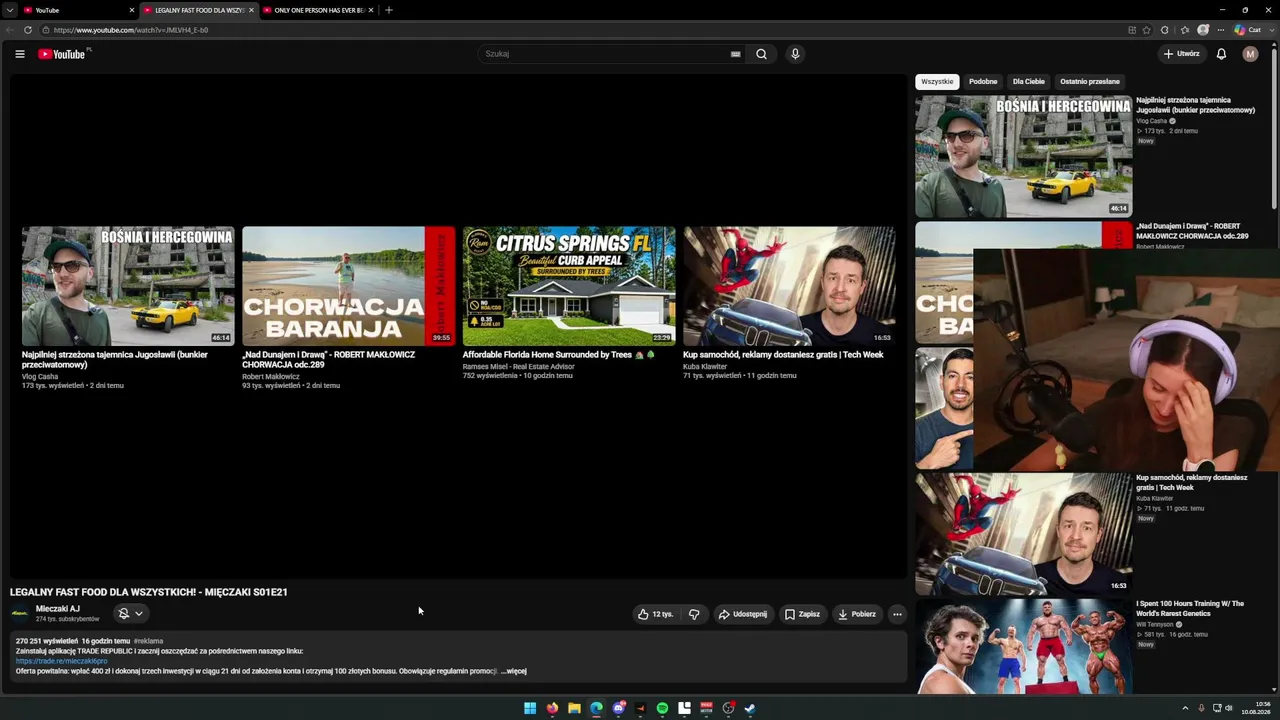The image size is (1280, 720).
Task: Click the browser address bar URL
Action: (x=131, y=30)
